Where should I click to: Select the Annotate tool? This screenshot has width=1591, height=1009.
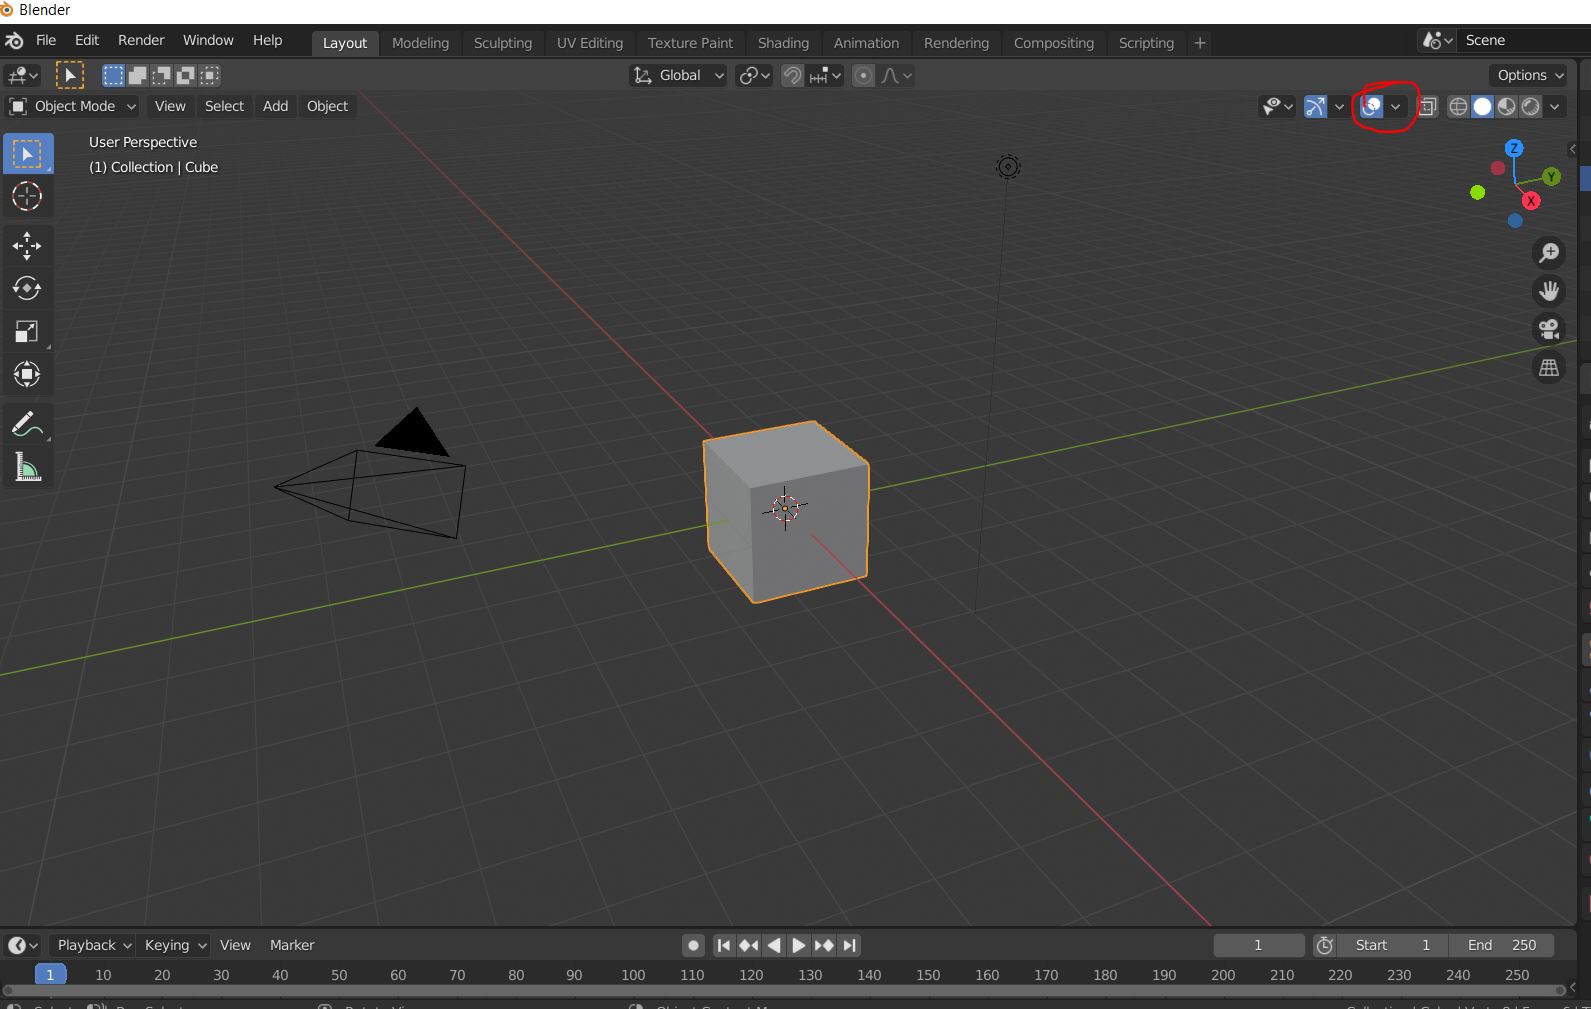point(27,424)
